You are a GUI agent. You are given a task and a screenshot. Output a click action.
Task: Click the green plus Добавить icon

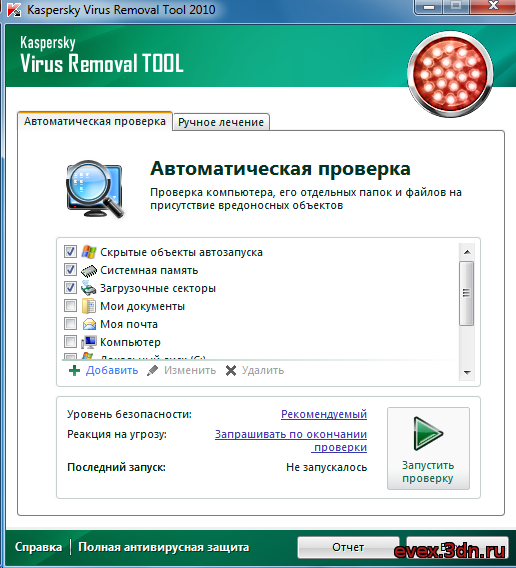tap(74, 371)
